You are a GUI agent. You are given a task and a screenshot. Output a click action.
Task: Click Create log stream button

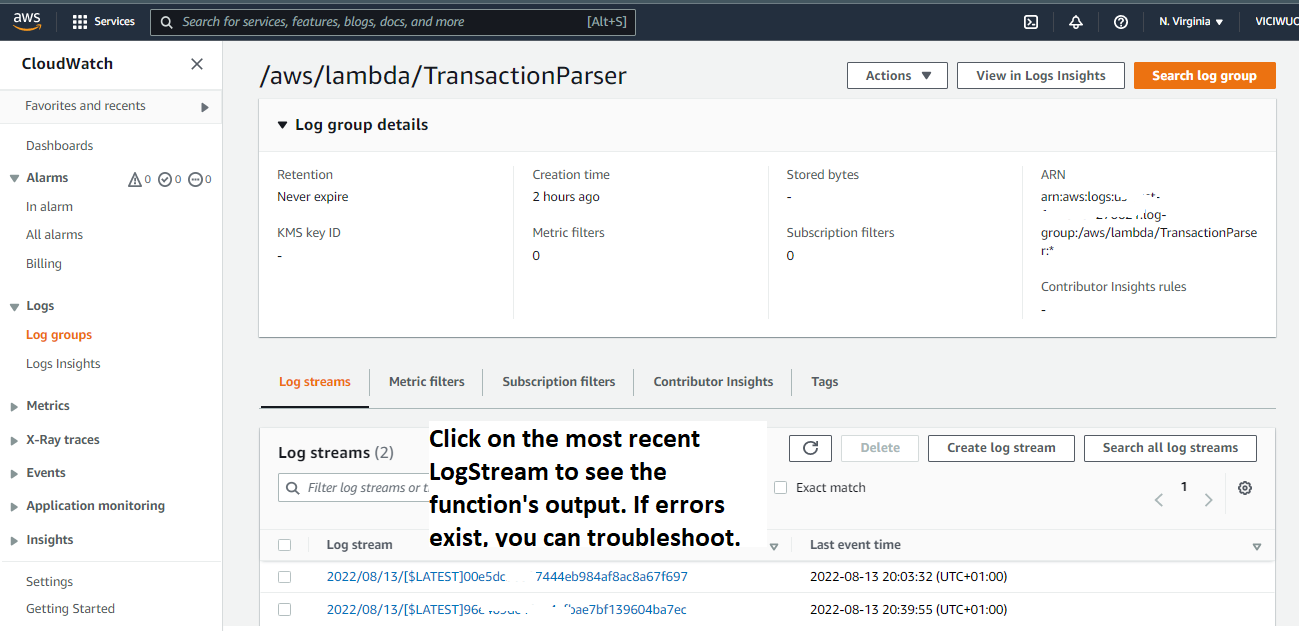[x=1001, y=448]
